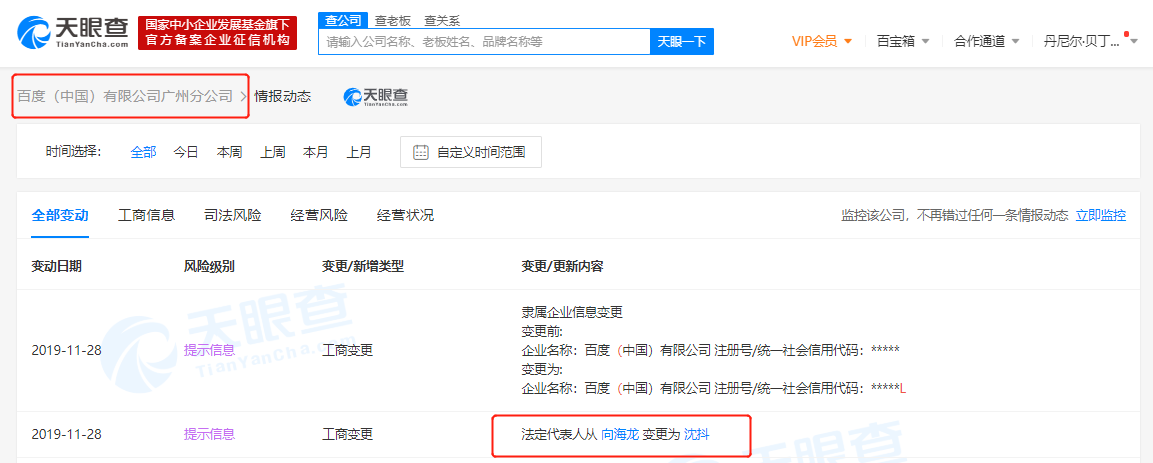The image size is (1153, 463).
Task: Expand the 百宝箱 dropdown menu
Action: tap(903, 41)
